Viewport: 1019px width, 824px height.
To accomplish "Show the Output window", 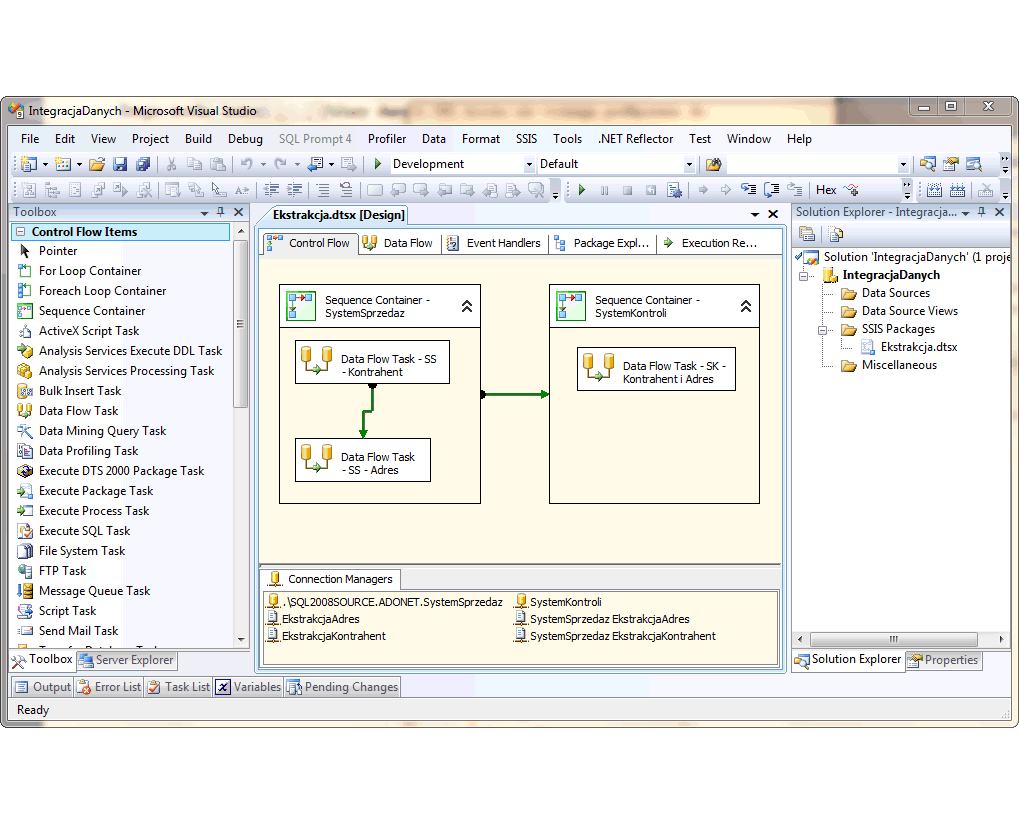I will pos(43,688).
